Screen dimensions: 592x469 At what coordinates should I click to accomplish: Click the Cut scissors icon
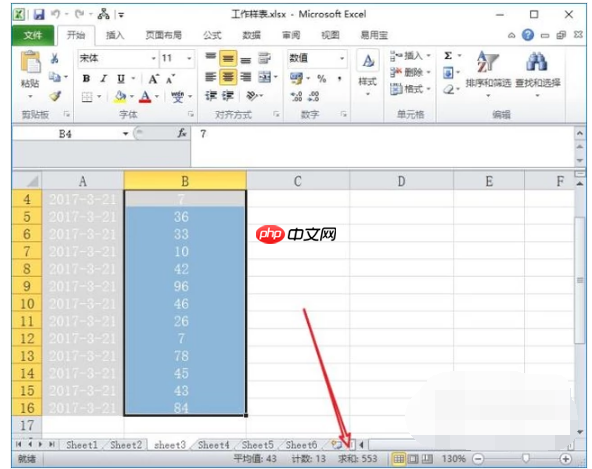click(x=55, y=58)
